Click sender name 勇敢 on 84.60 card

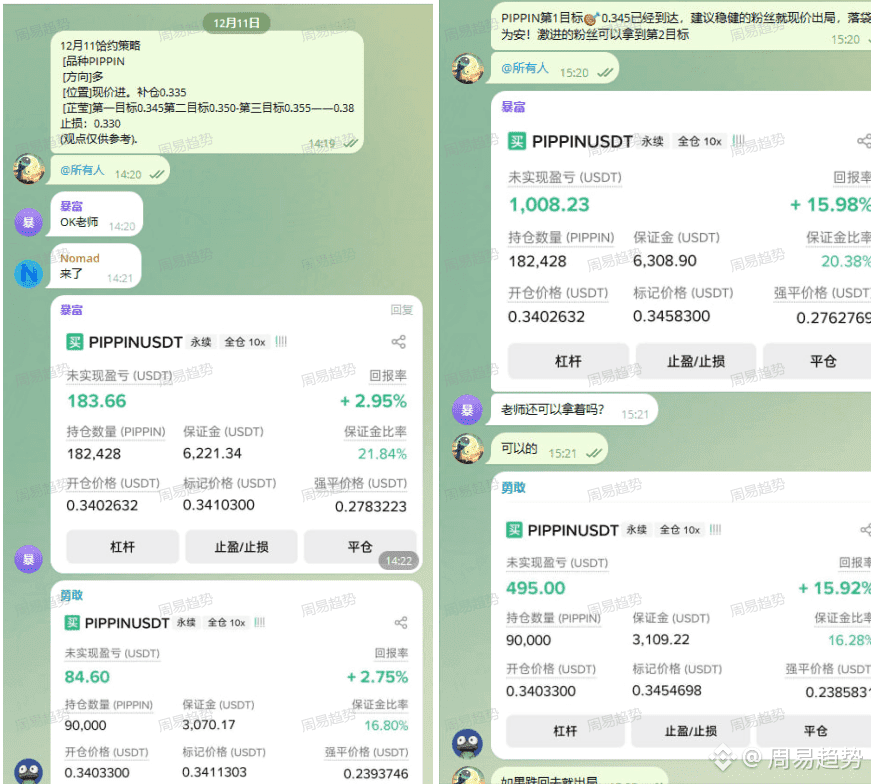[x=72, y=595]
